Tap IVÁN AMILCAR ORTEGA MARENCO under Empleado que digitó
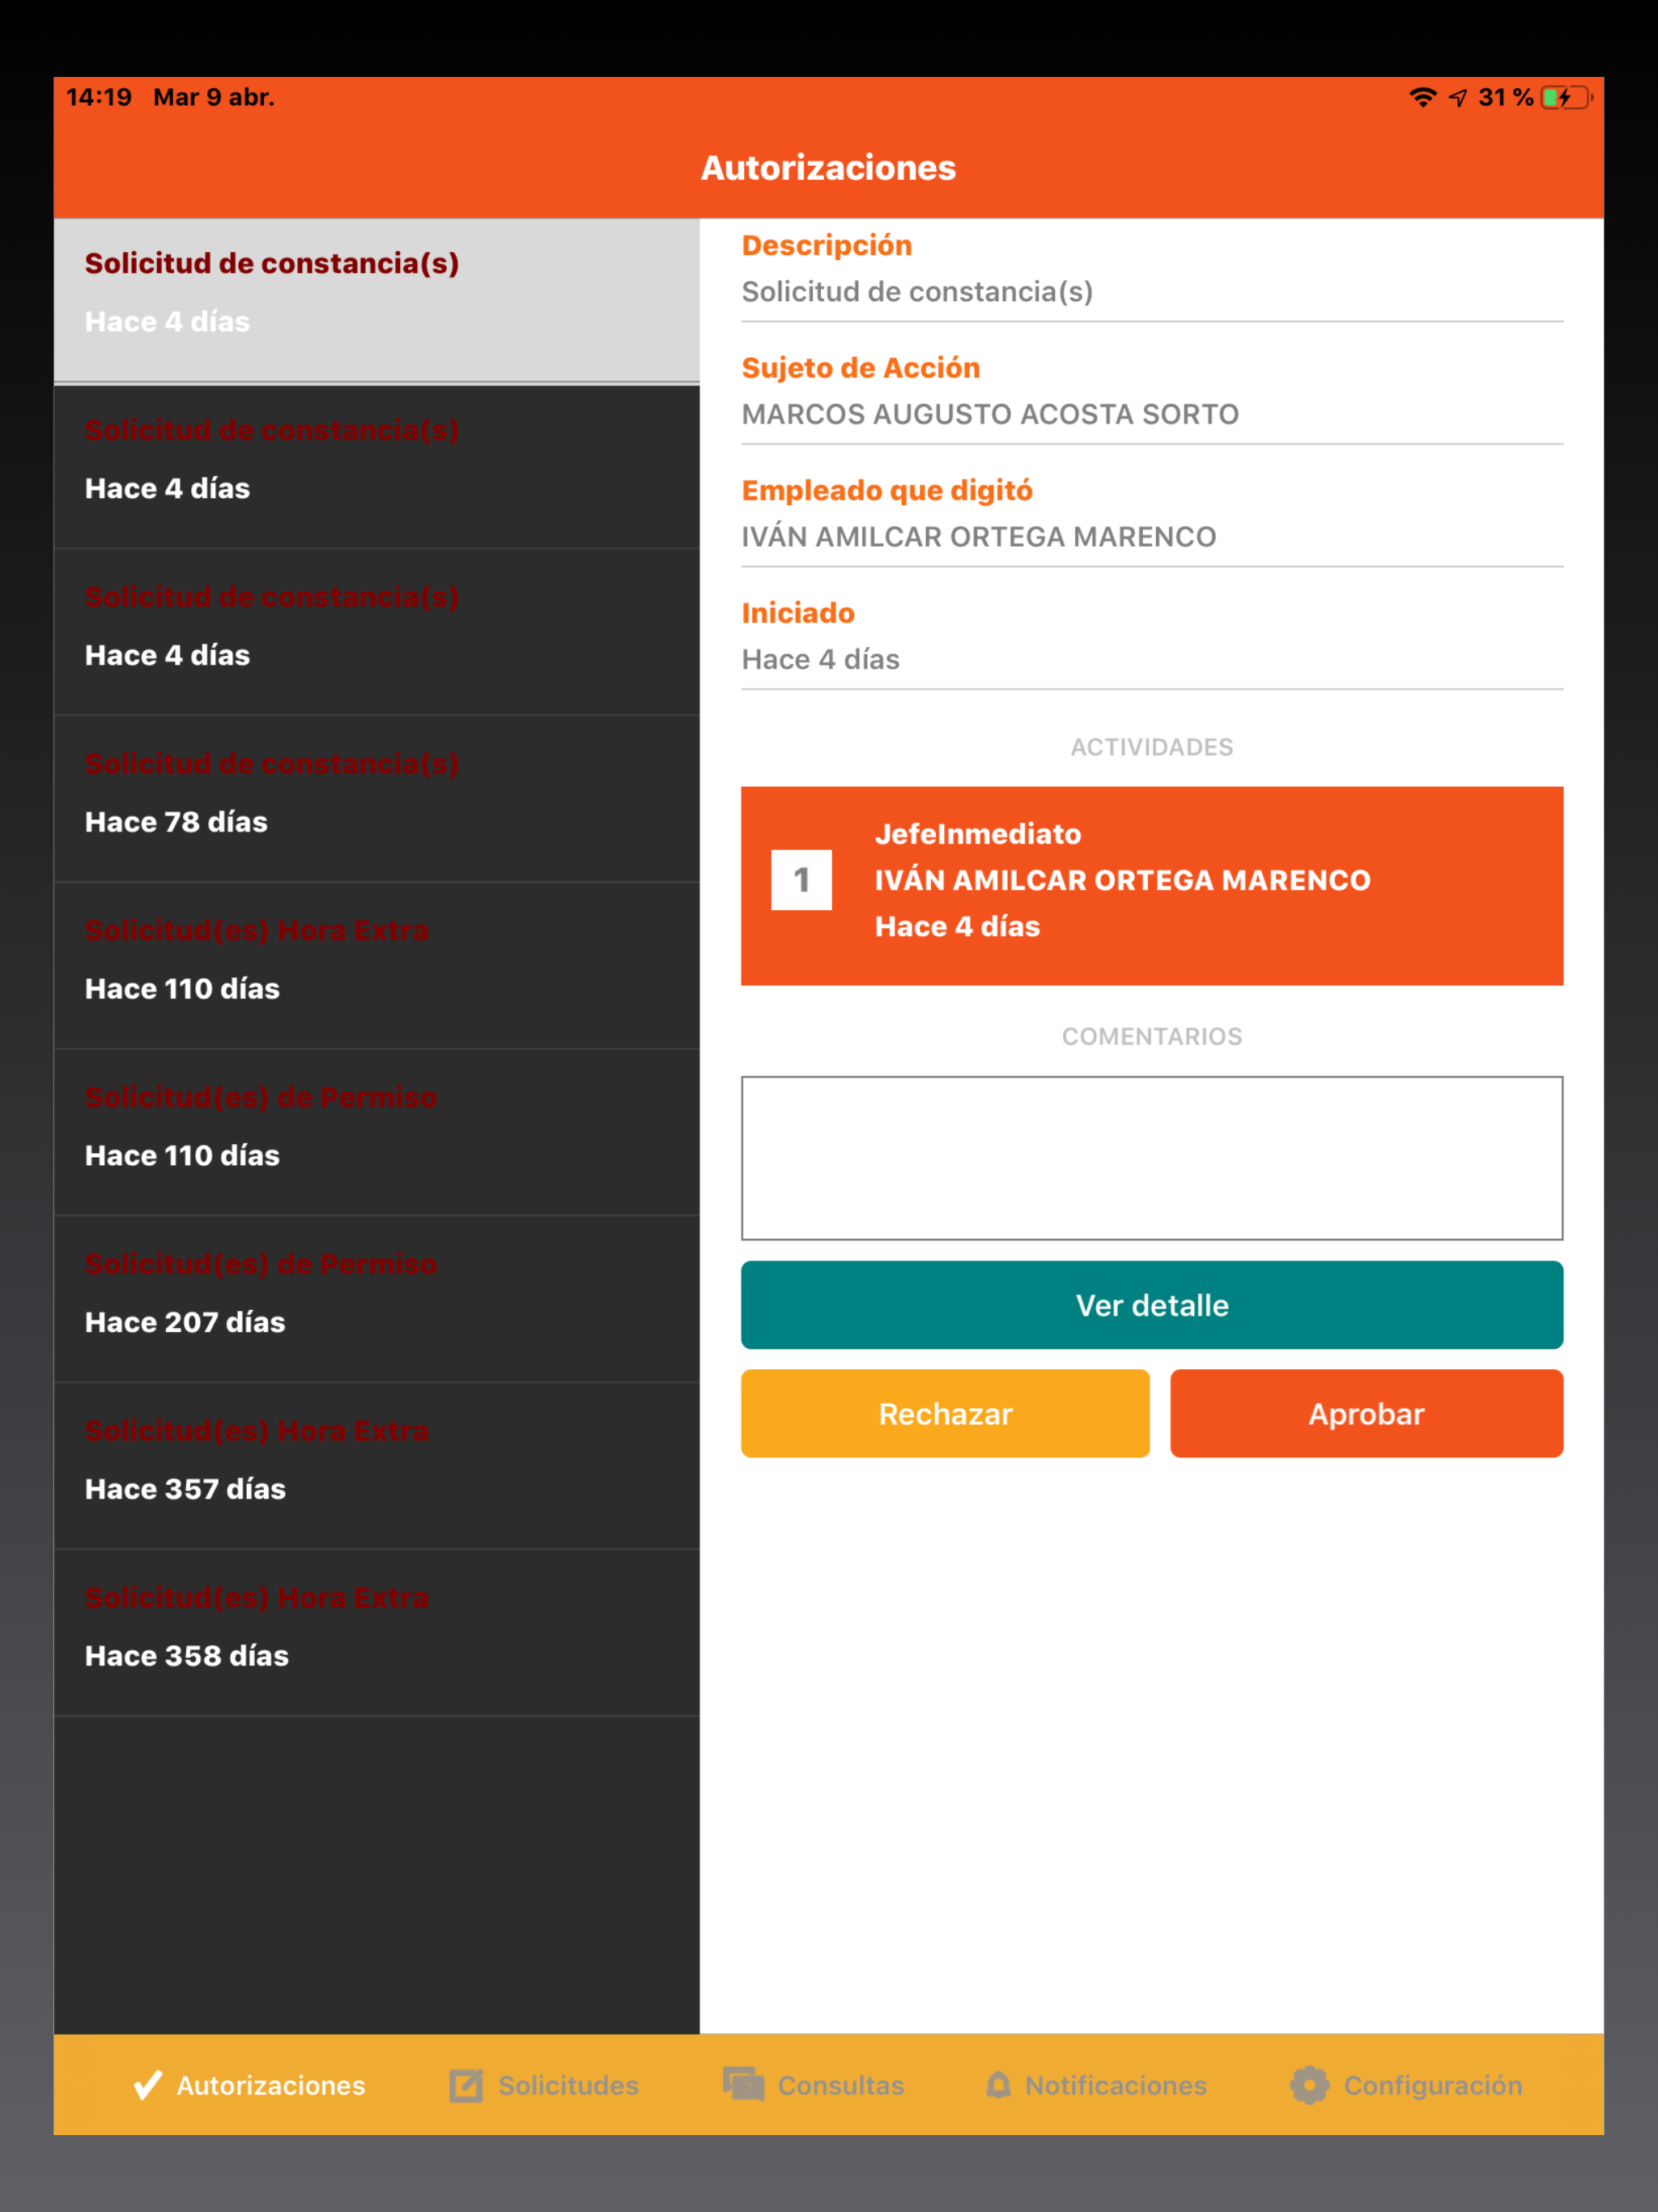The image size is (1658, 2212). (x=979, y=537)
